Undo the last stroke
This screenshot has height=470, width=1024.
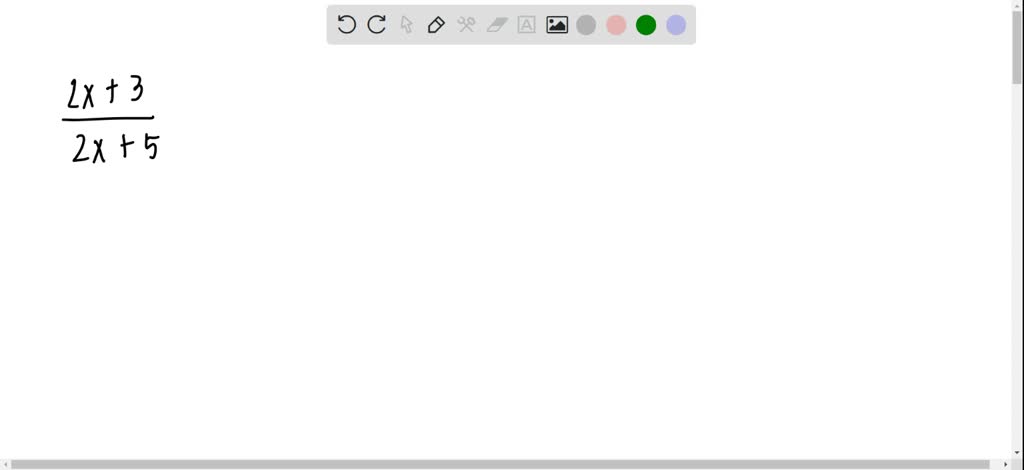point(346,25)
